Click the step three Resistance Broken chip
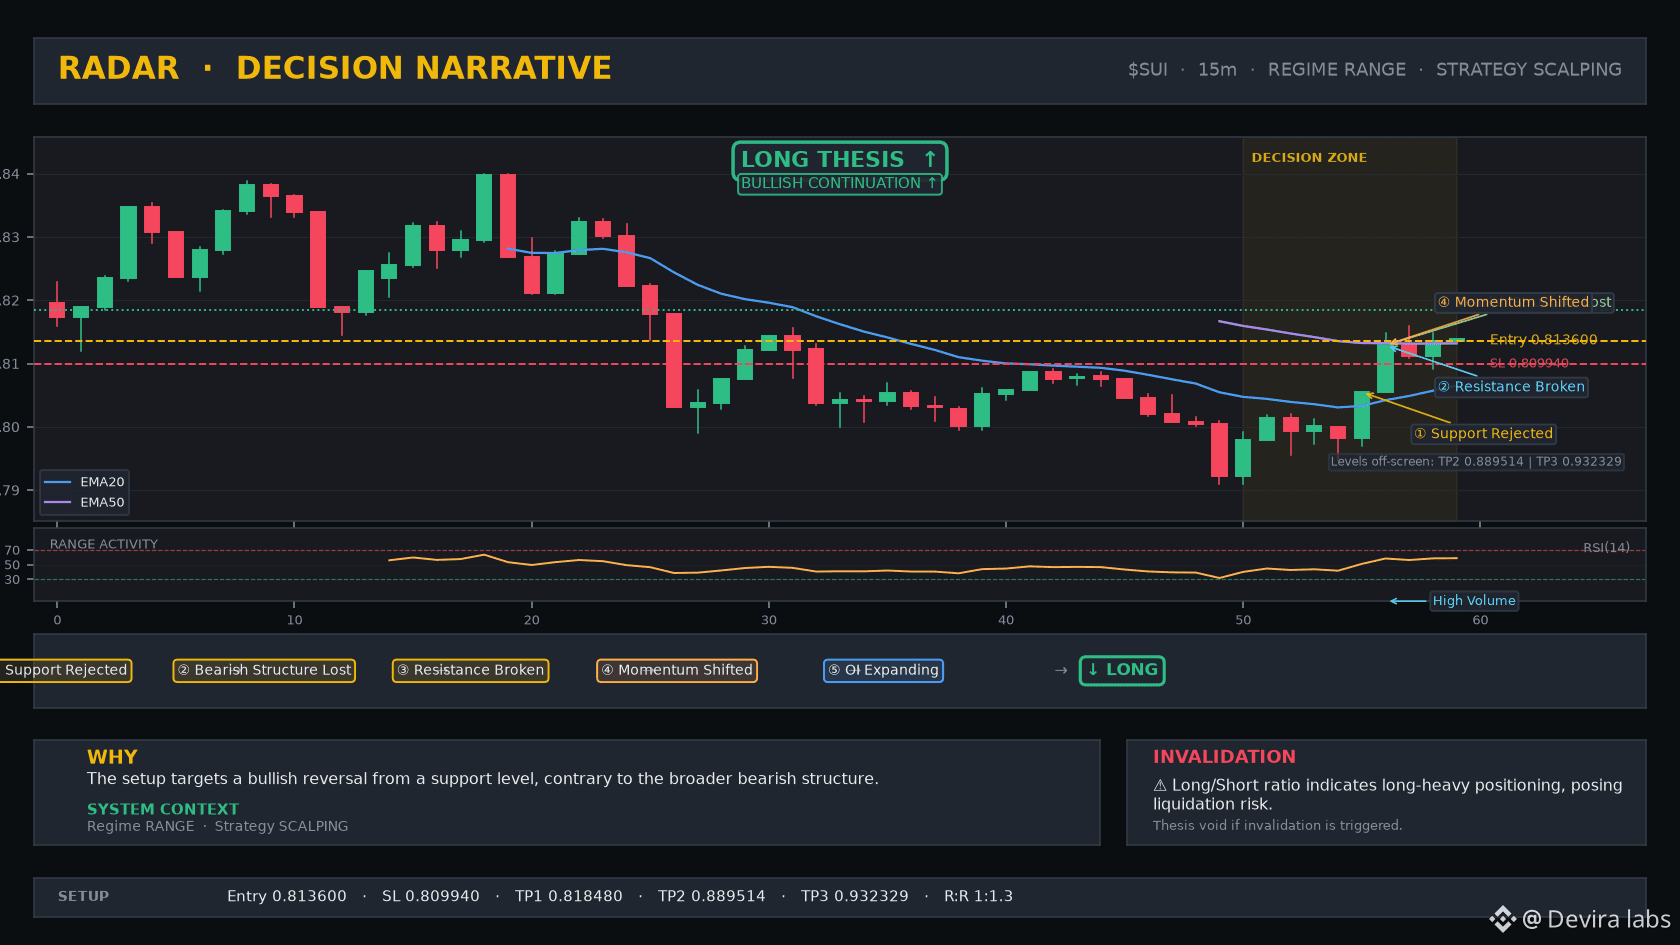The height and width of the screenshot is (945, 1680). (470, 670)
